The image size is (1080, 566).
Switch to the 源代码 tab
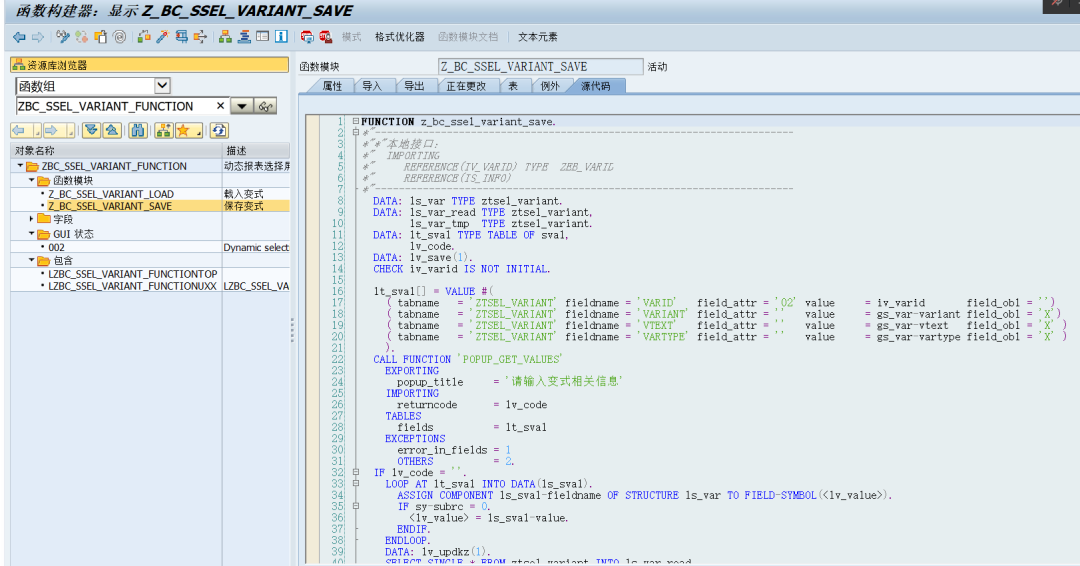click(x=596, y=86)
